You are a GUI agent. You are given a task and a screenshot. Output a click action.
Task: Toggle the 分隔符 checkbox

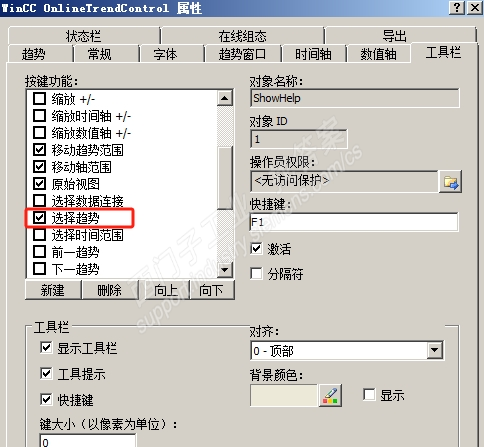click(256, 274)
